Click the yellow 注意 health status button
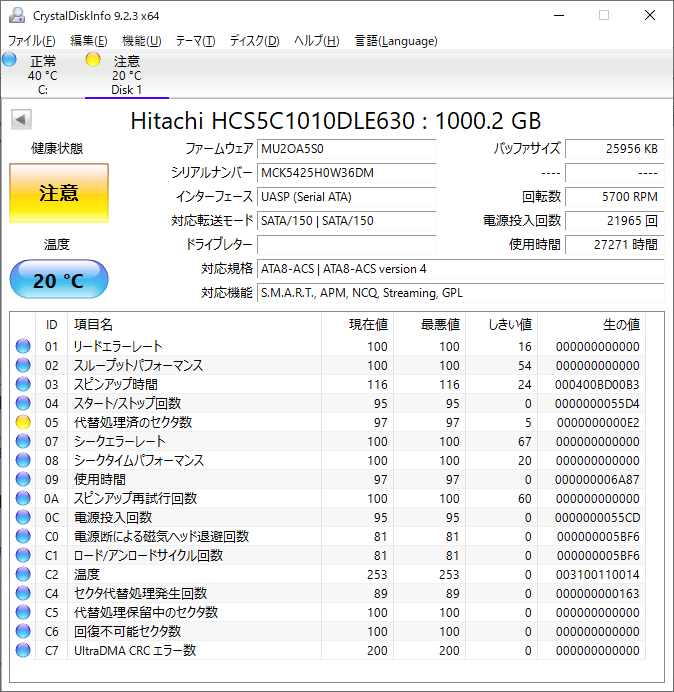This screenshot has width=674, height=692. point(59,193)
